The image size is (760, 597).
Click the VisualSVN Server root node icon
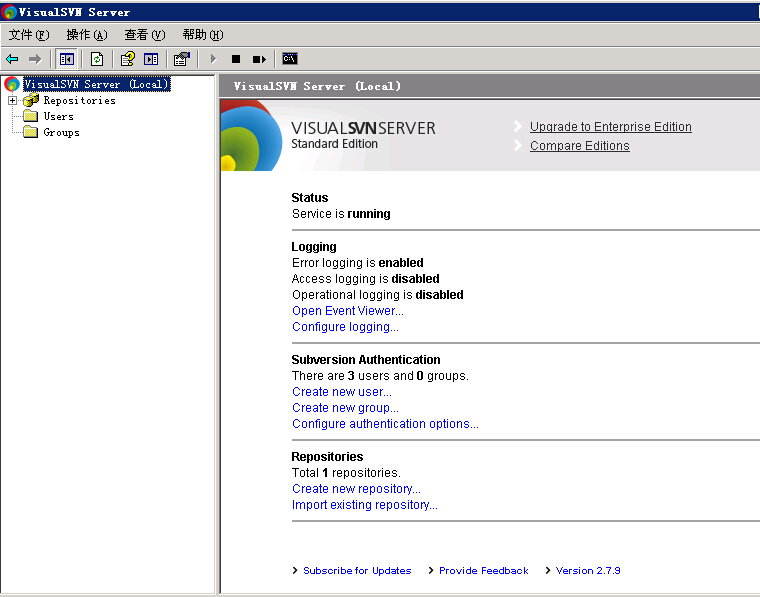(x=12, y=84)
